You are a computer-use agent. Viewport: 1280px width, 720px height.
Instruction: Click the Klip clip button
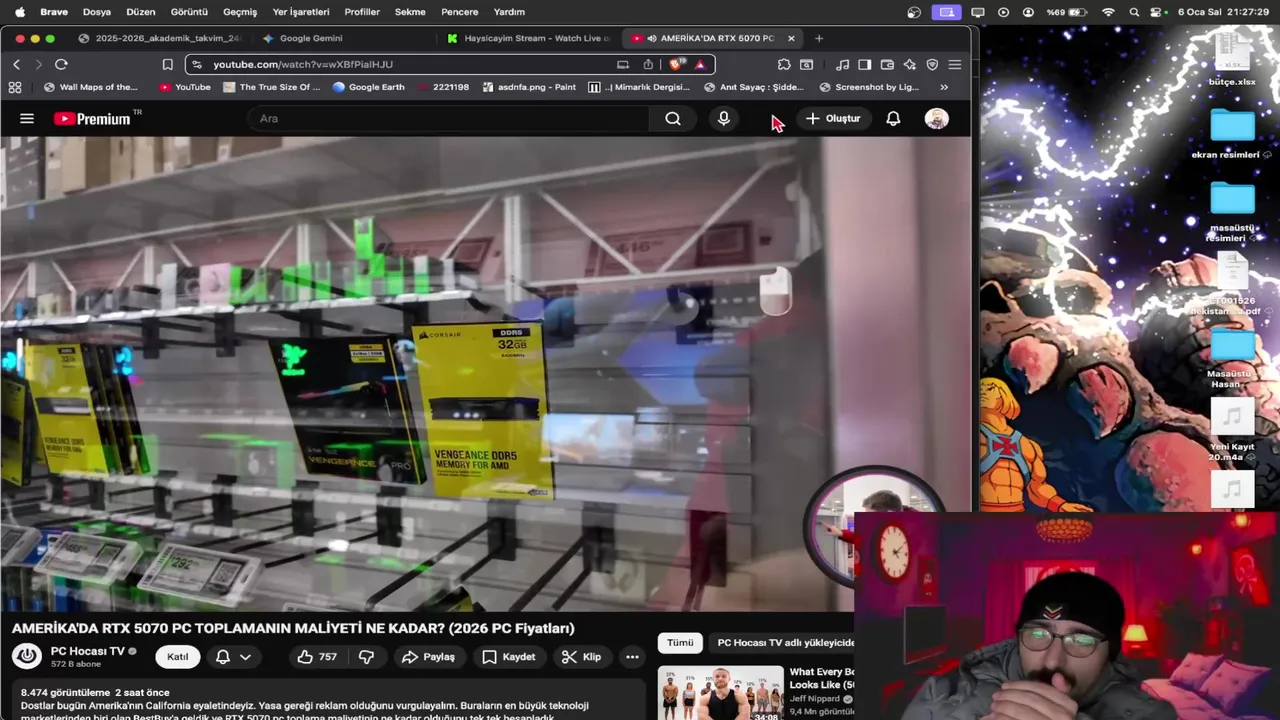pyautogui.click(x=581, y=657)
